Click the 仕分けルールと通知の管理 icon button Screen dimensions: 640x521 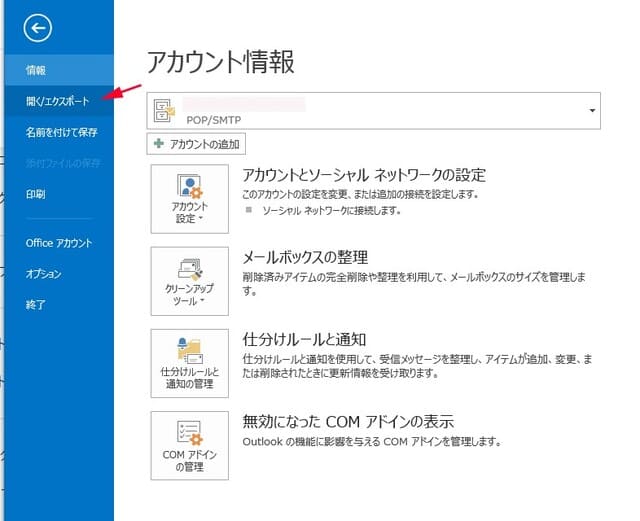(x=190, y=363)
